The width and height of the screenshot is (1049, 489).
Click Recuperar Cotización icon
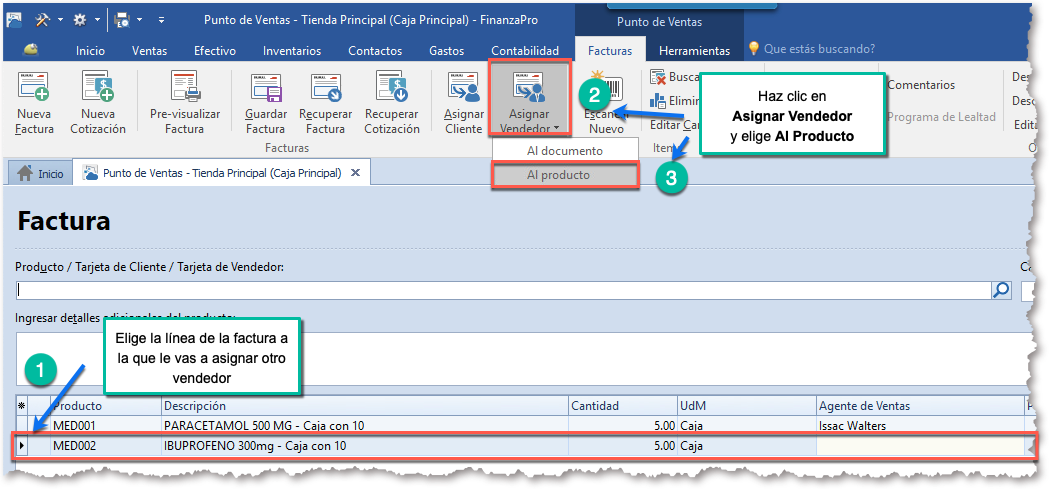[392, 87]
